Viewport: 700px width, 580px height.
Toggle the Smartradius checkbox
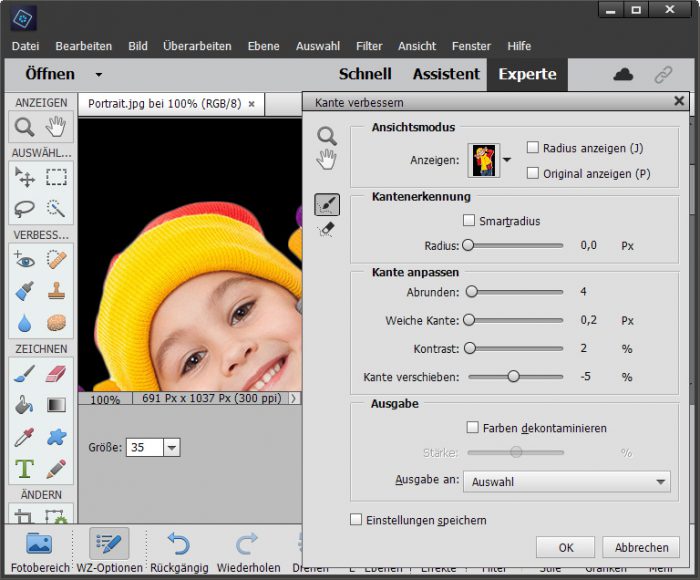tap(470, 221)
